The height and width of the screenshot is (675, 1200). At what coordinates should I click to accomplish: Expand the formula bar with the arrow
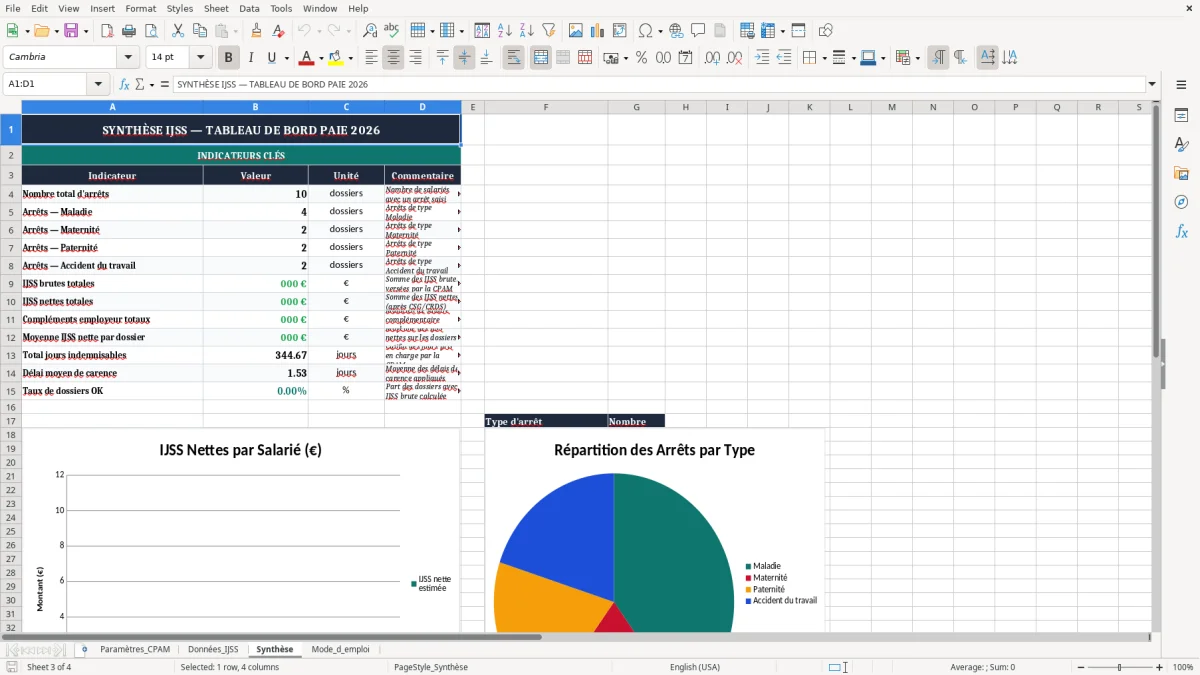1152,85
